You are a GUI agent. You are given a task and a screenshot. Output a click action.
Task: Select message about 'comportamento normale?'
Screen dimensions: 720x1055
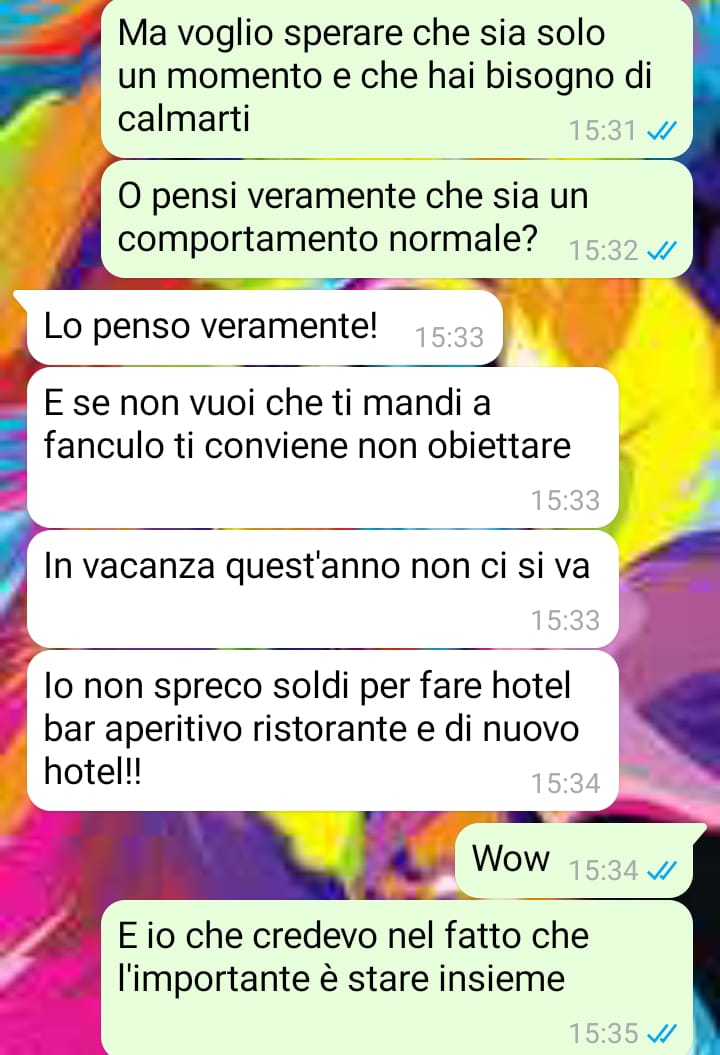click(396, 219)
